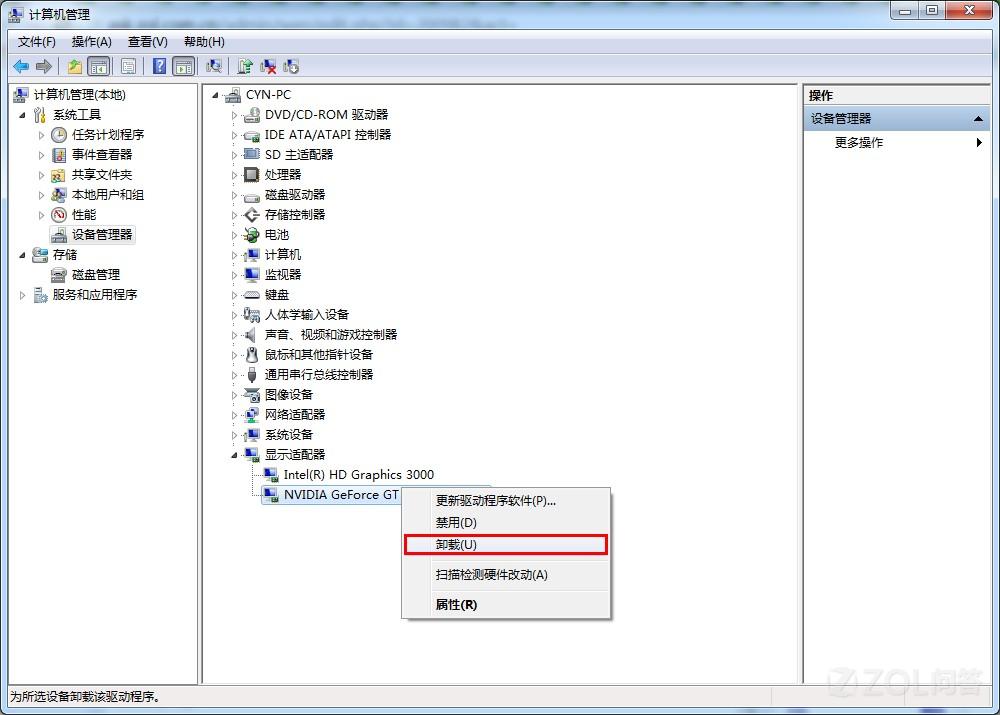Choose 扫描检测硬件改动(A) in context menu
Viewport: 1000px width, 715px height.
pos(506,575)
